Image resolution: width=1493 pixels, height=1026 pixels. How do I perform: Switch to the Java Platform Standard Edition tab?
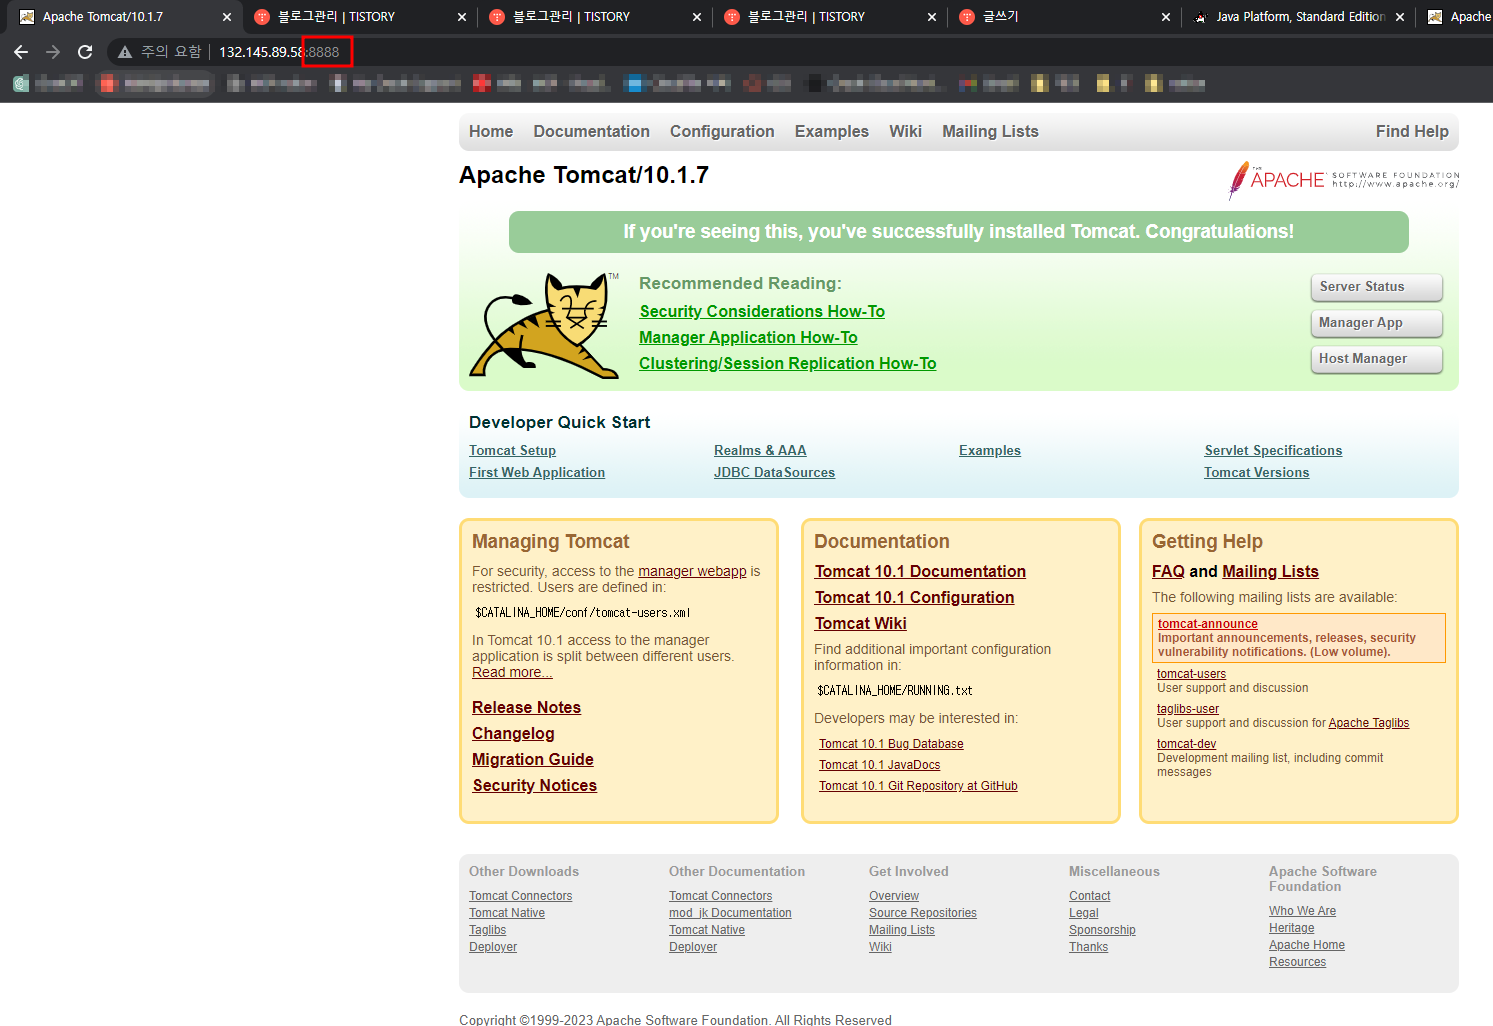1300,17
